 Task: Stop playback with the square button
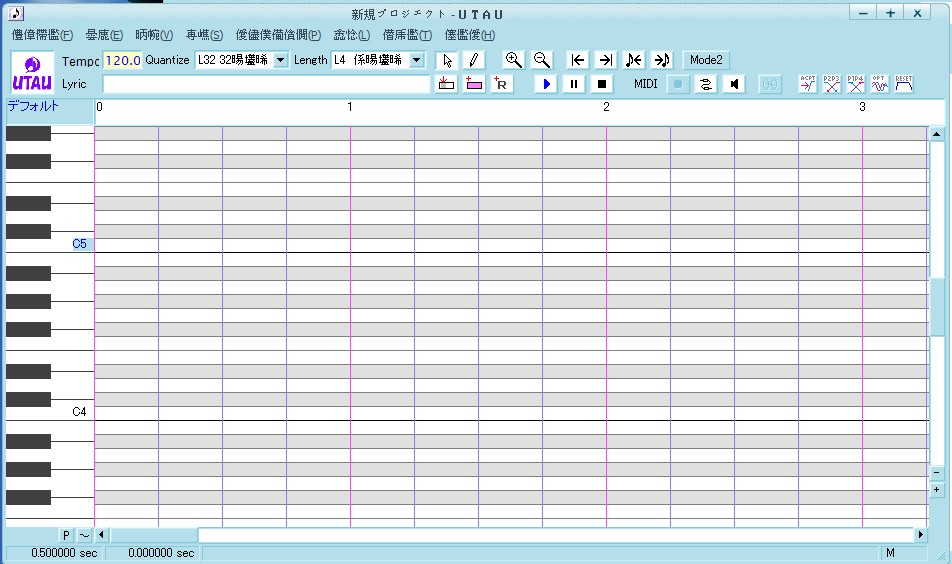602,84
